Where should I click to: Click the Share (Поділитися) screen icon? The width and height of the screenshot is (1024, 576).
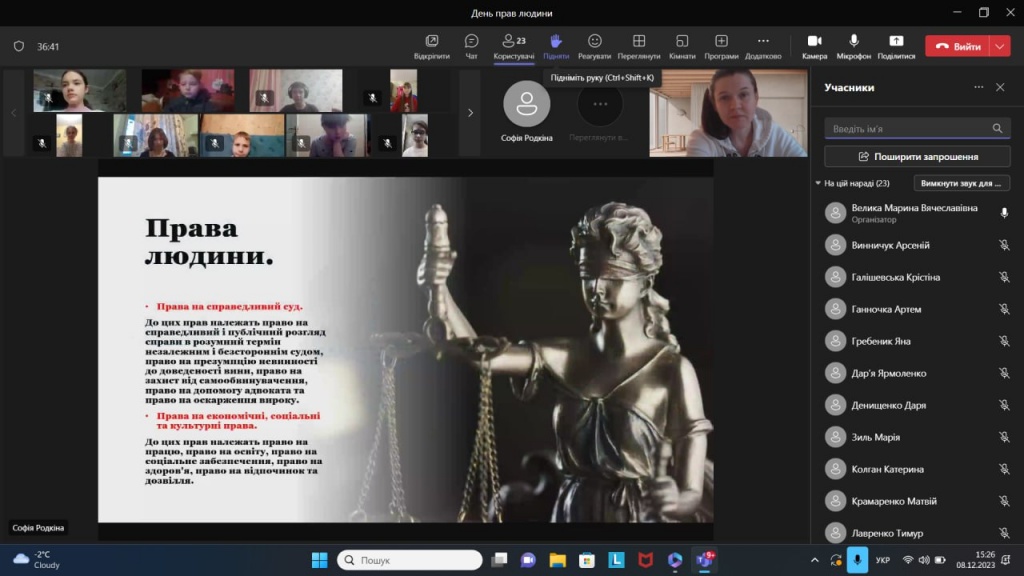(x=896, y=46)
